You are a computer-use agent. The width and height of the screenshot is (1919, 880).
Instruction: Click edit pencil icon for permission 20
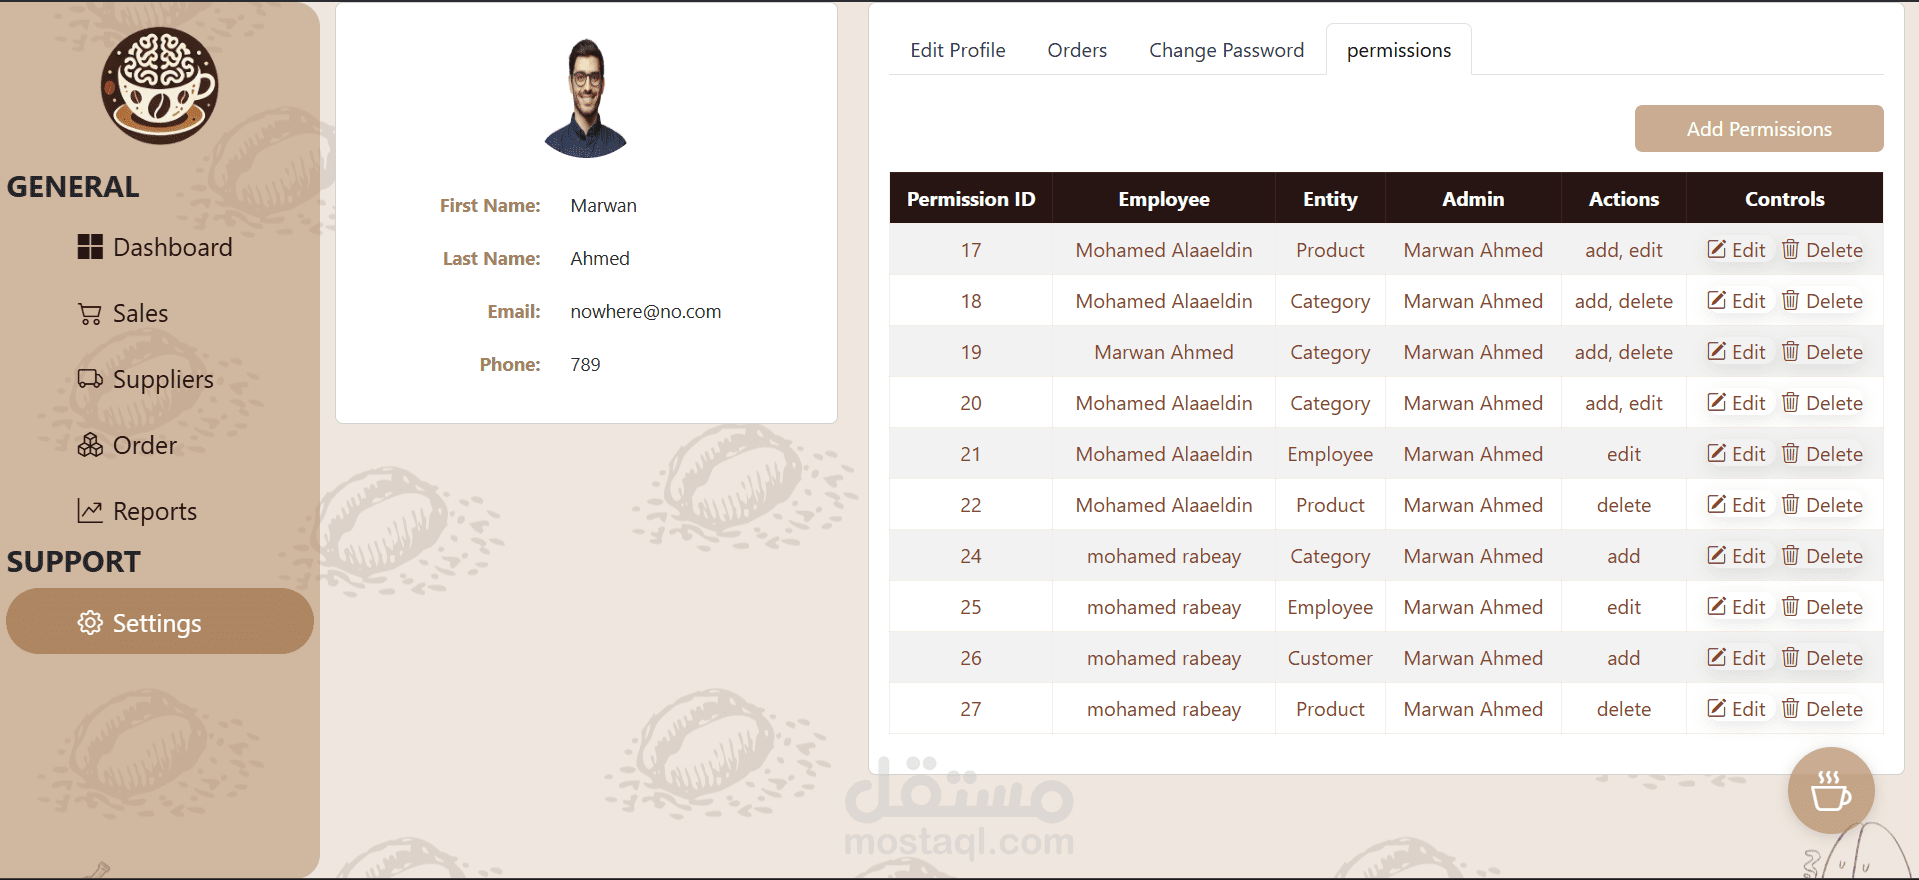click(1716, 402)
